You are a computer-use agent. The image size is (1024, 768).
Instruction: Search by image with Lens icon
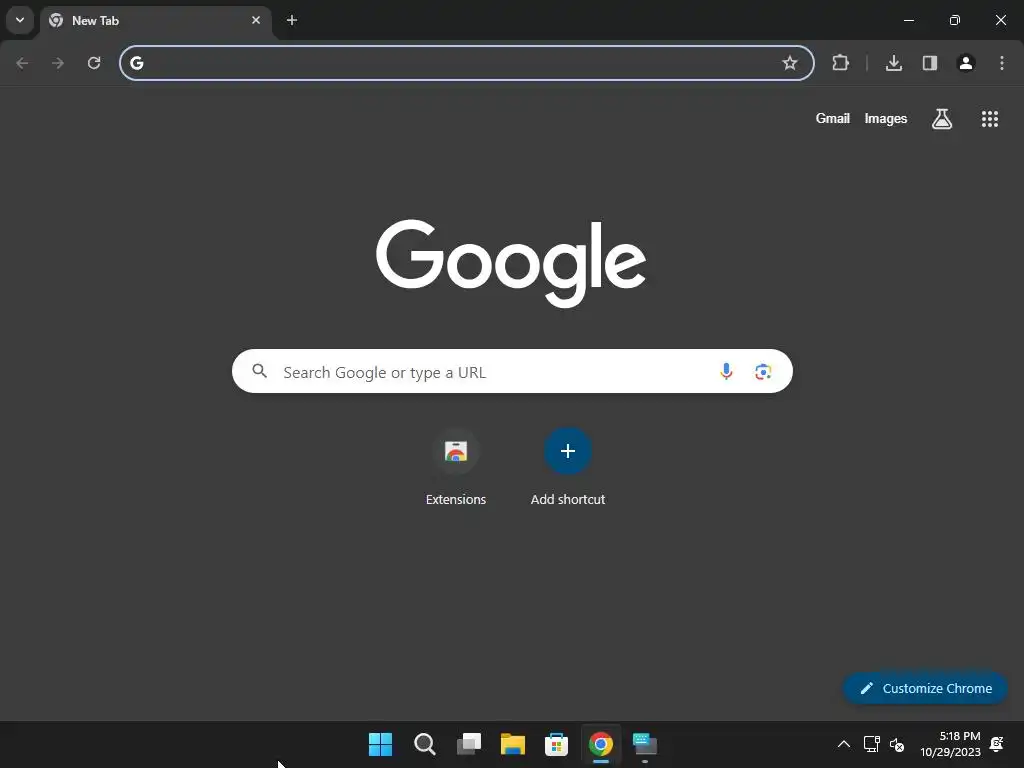click(x=763, y=372)
